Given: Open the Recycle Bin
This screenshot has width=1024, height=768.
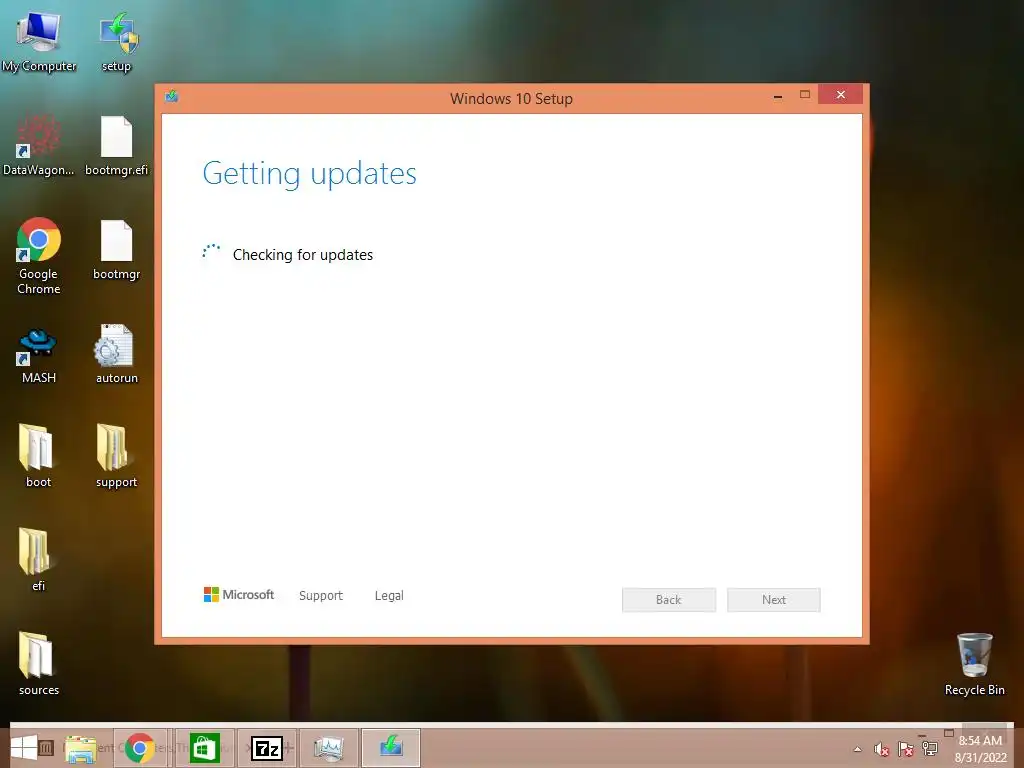Looking at the screenshot, I should tap(974, 664).
